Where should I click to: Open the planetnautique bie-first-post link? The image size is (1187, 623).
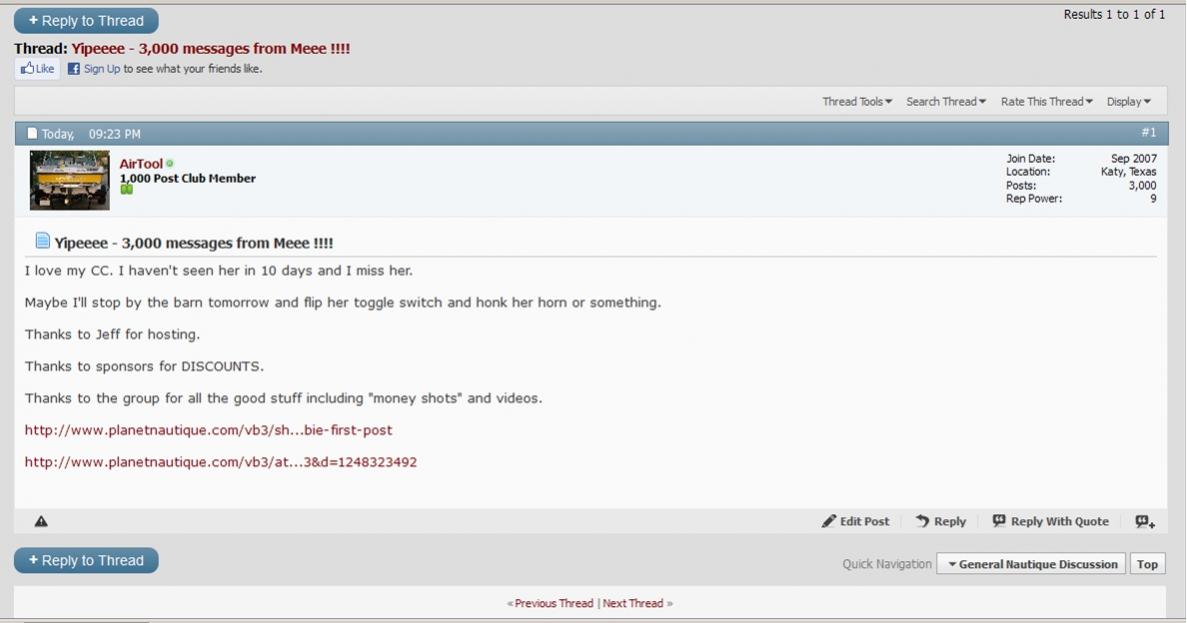(208, 430)
